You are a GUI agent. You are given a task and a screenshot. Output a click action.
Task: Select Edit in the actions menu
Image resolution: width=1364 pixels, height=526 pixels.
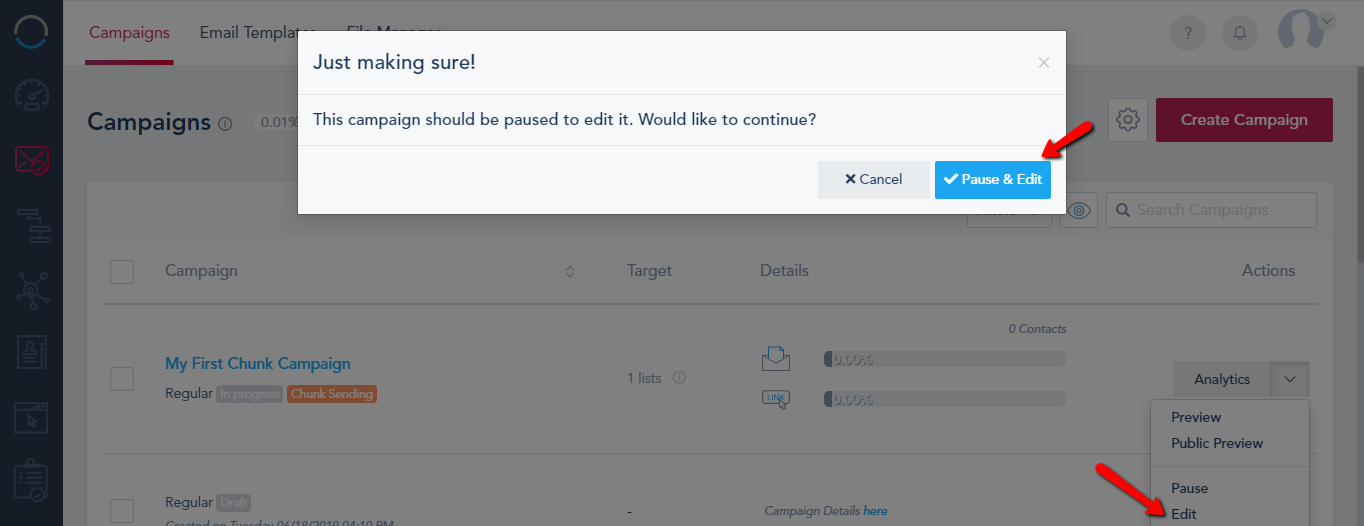click(x=1184, y=514)
